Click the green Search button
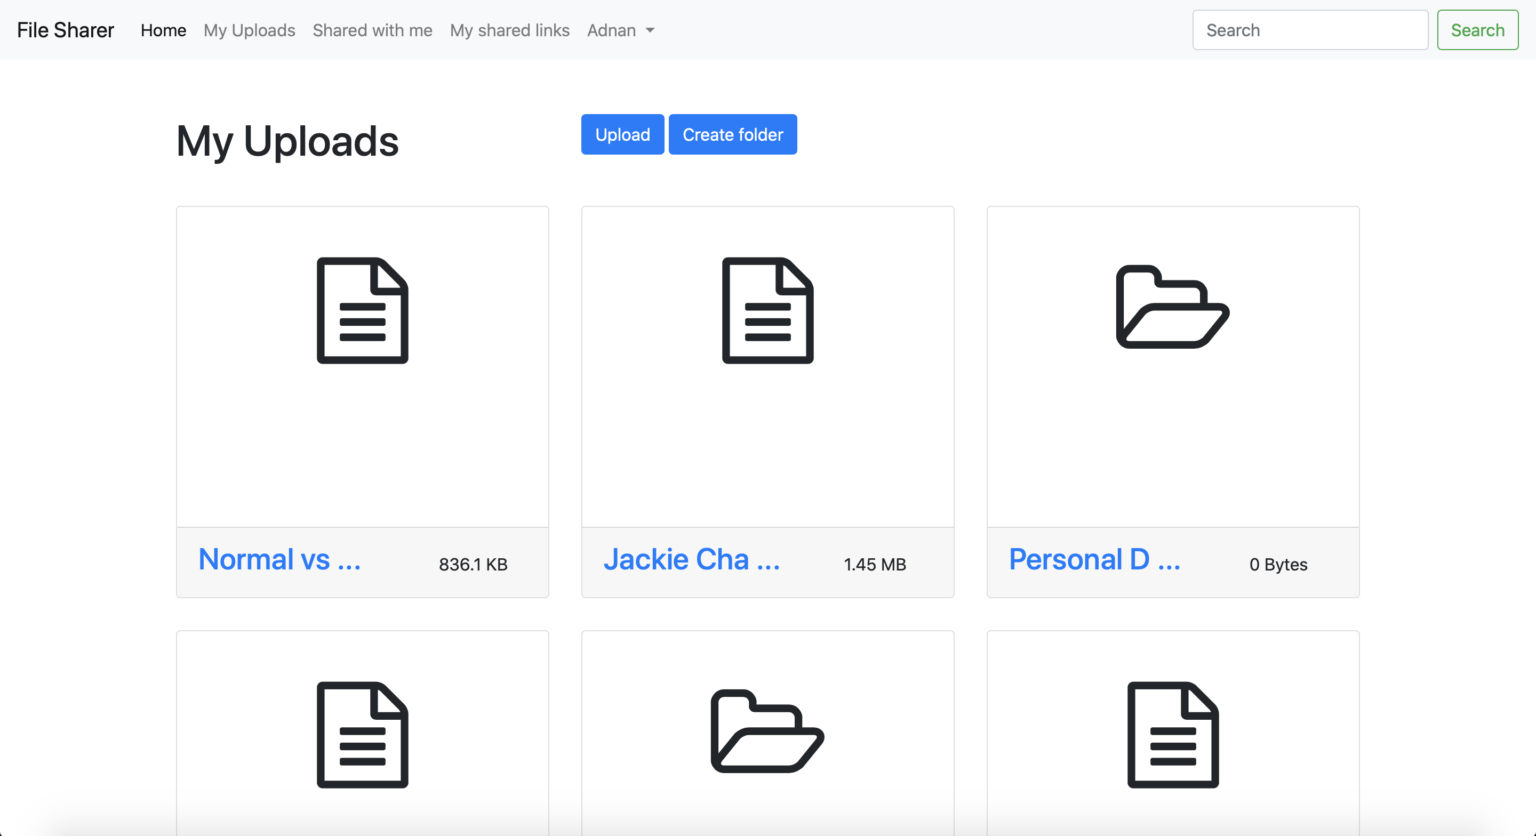 coord(1477,30)
